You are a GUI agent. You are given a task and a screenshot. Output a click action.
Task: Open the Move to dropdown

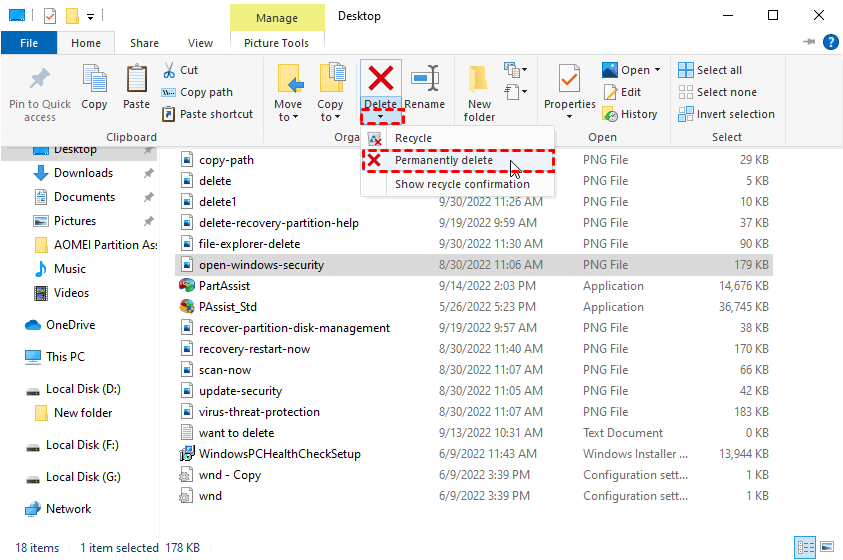coord(288,92)
